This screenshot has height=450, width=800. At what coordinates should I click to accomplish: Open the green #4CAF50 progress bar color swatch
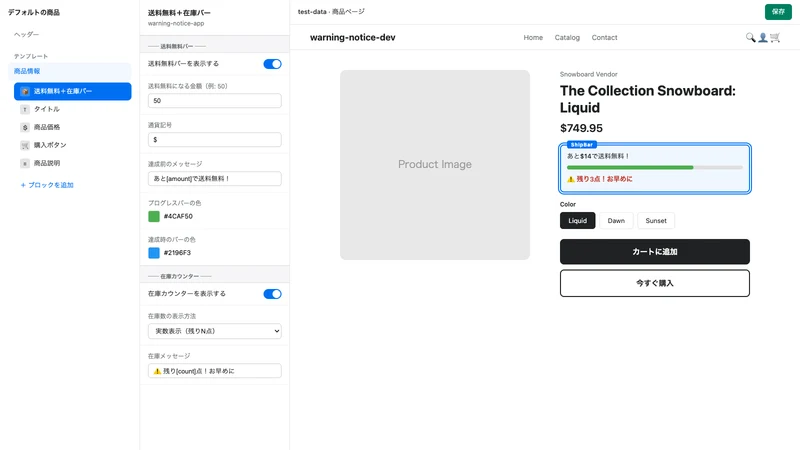coord(154,216)
